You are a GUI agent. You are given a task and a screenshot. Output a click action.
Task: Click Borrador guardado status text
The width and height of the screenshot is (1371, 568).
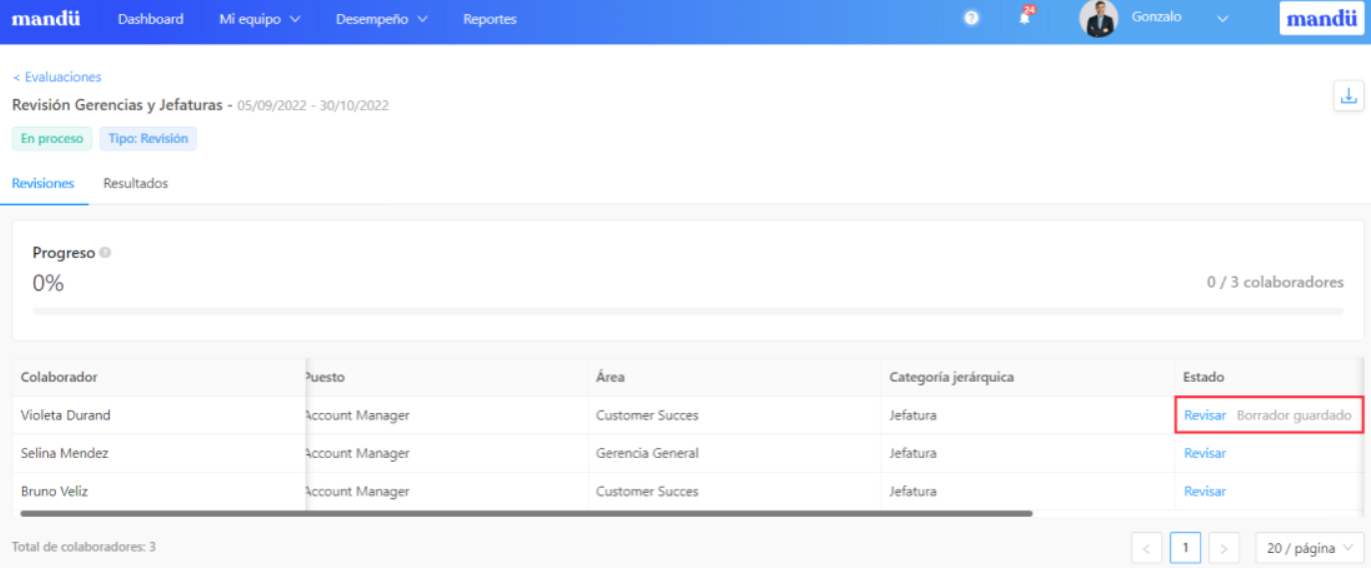pos(1294,415)
